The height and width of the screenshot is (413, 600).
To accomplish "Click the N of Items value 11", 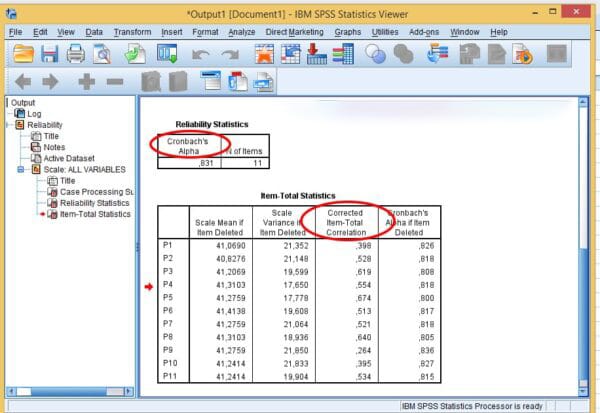I will click(258, 163).
